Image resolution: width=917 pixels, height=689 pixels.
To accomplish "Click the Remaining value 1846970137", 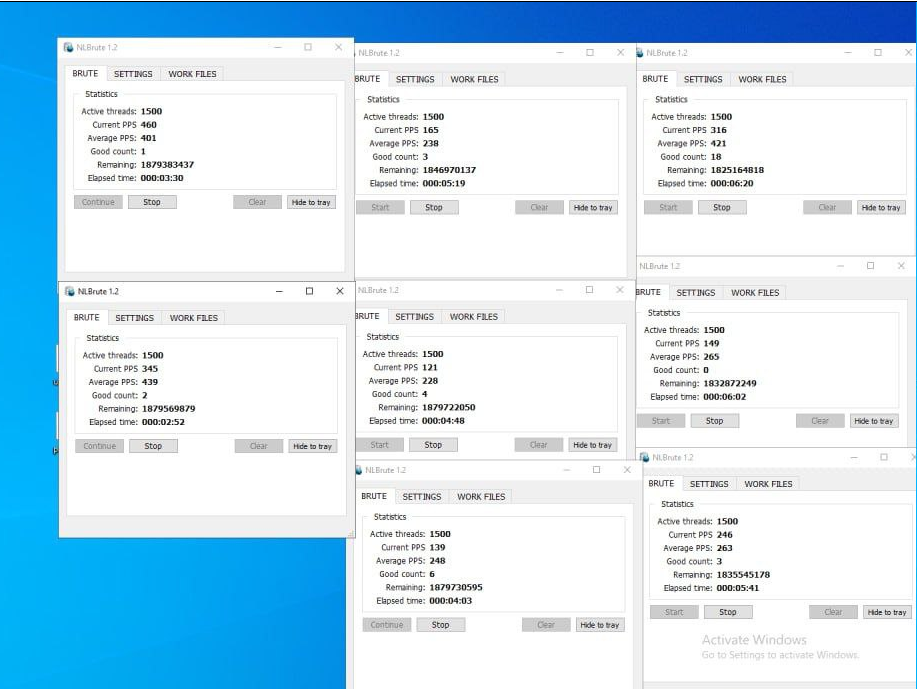I will tap(449, 170).
